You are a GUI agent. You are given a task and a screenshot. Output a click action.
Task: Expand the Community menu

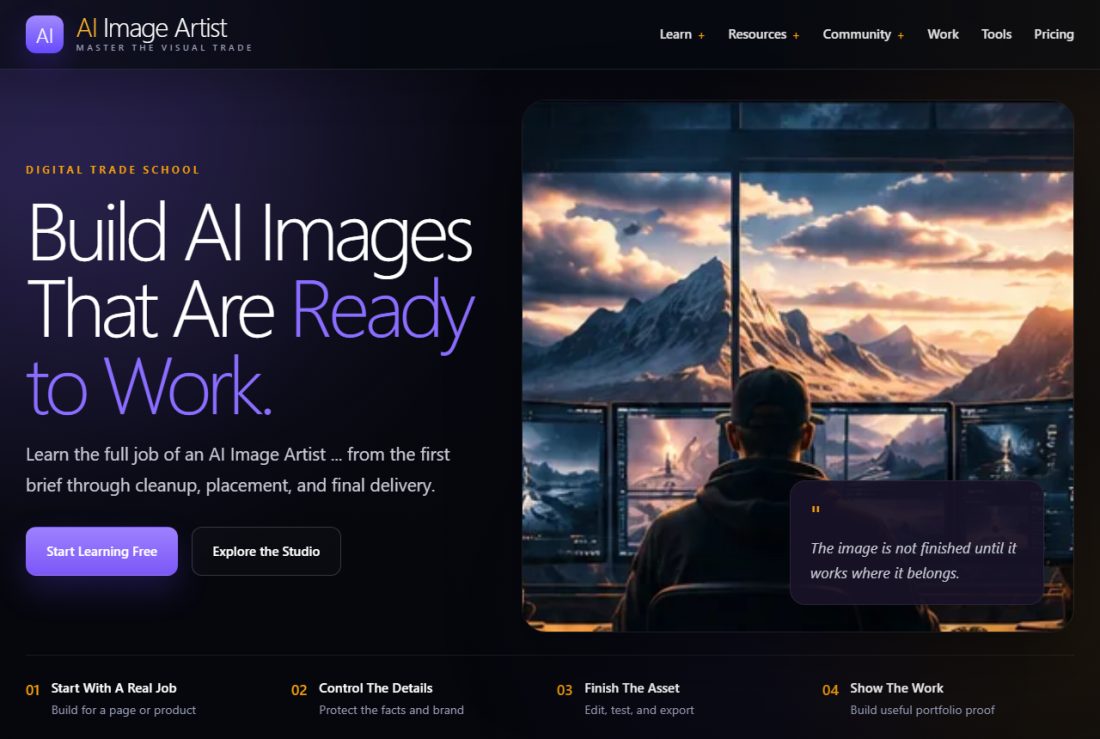tap(863, 34)
